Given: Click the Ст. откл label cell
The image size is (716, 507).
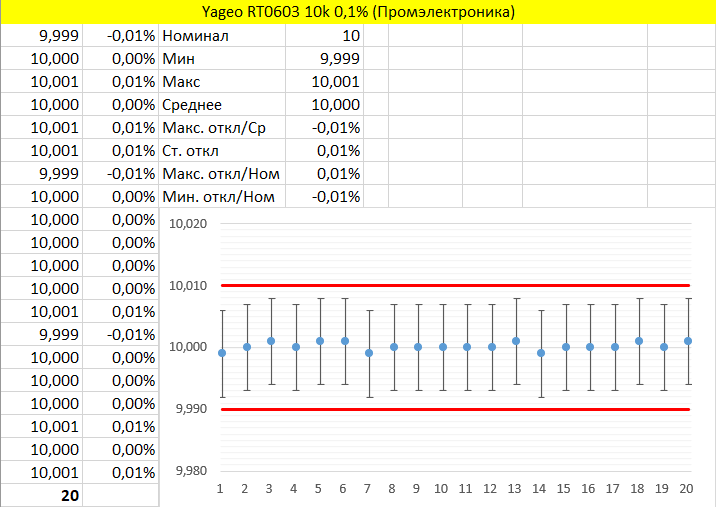Looking at the screenshot, I should click(222, 151).
